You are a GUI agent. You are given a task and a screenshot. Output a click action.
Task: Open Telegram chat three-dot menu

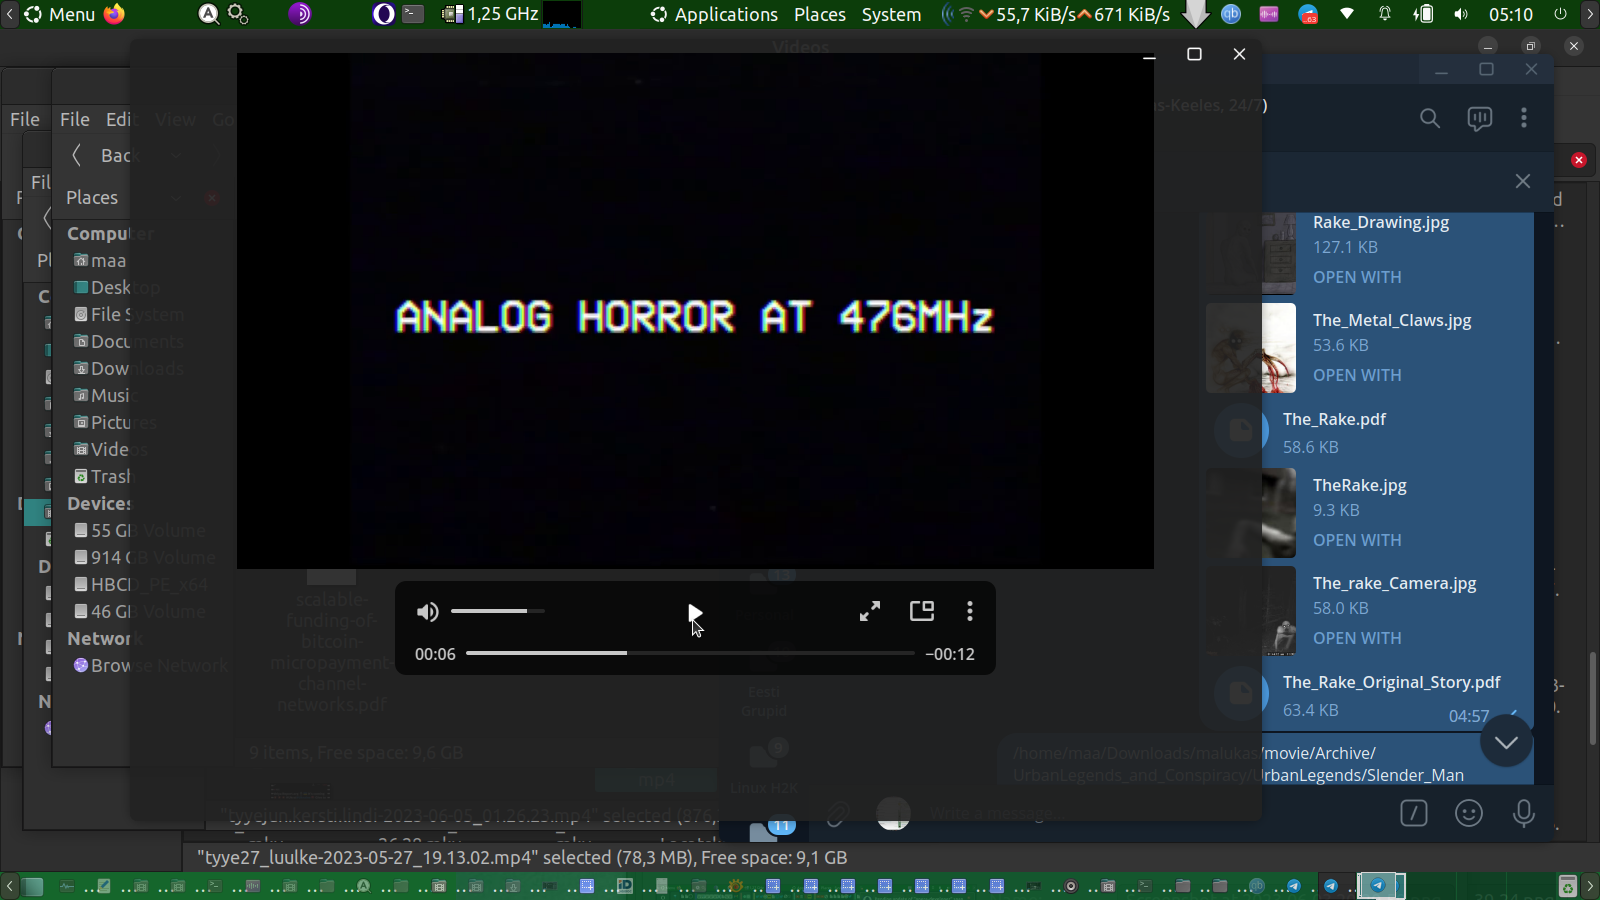point(1524,118)
